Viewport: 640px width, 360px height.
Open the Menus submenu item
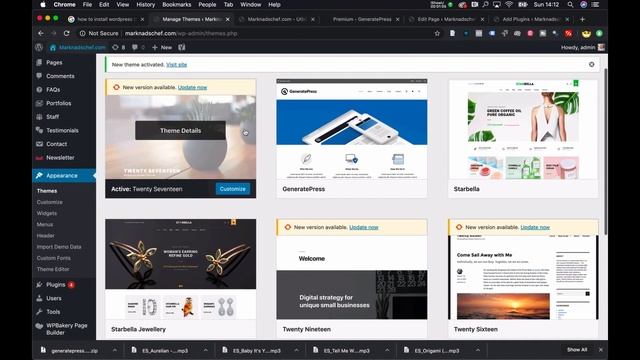[x=45, y=224]
